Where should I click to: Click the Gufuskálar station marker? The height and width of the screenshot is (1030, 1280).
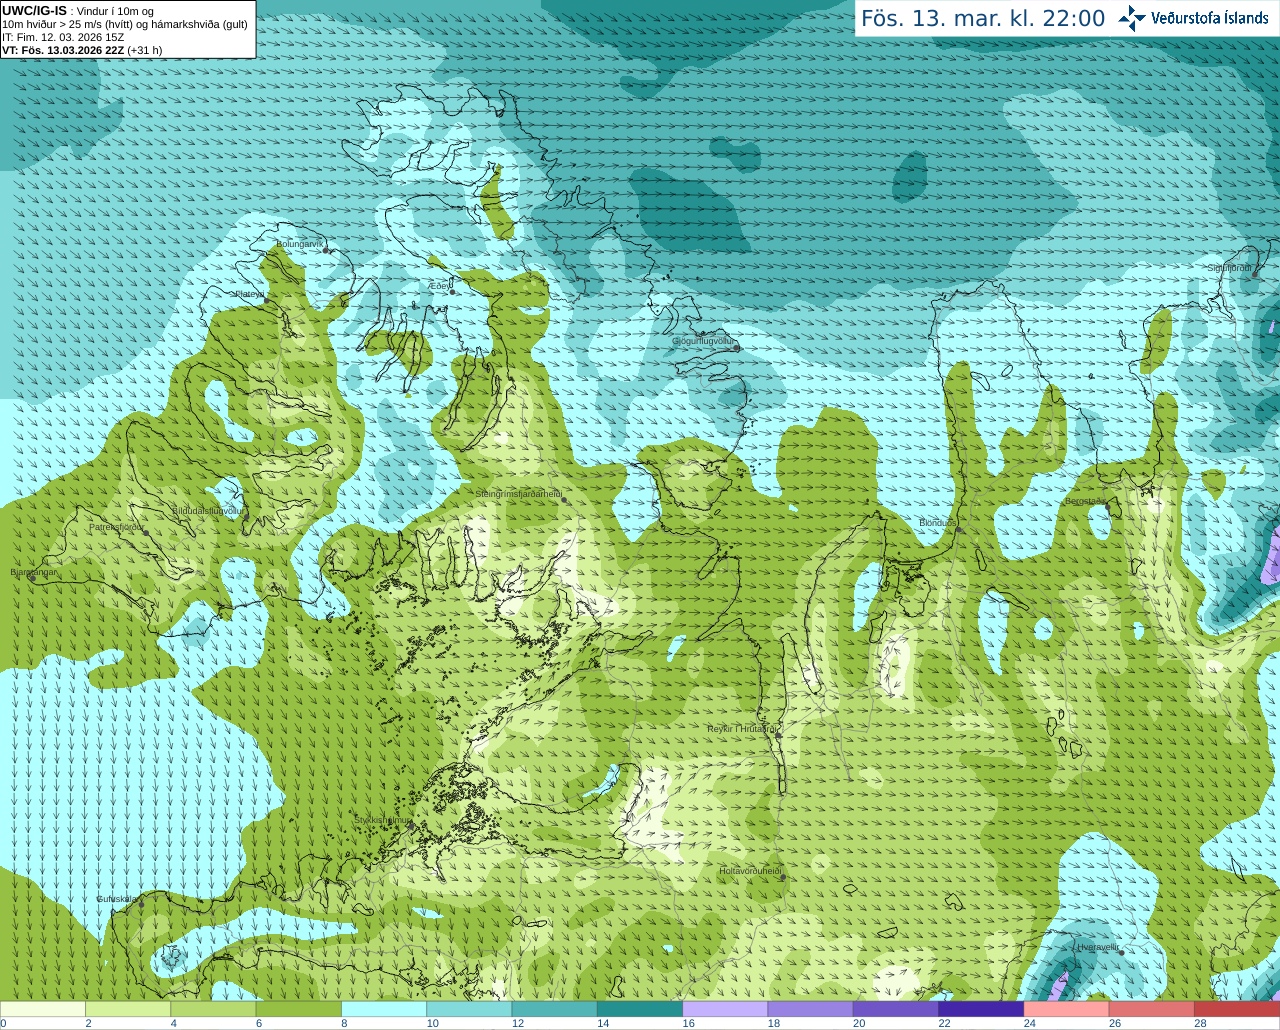[x=141, y=904]
